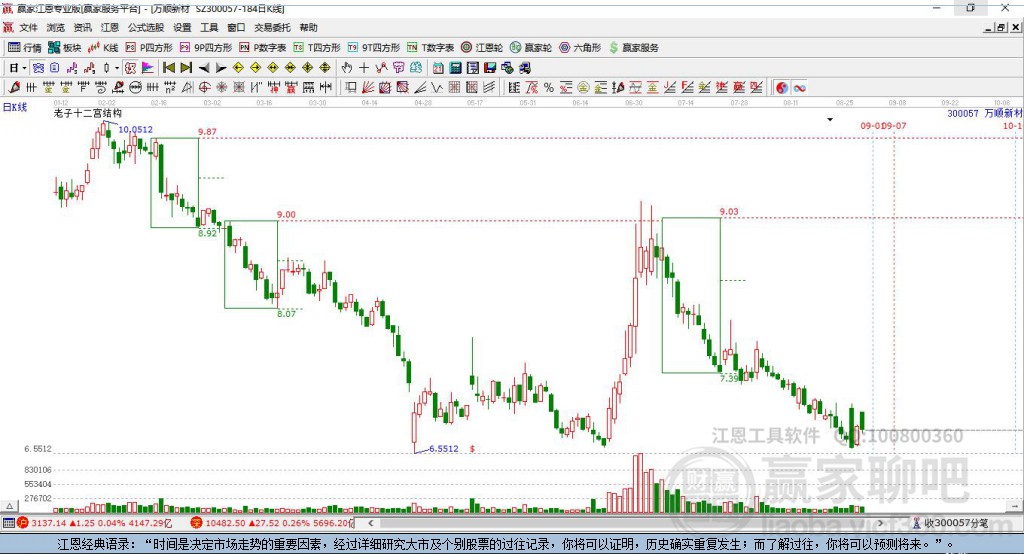Expand the candlestick style dropdown arrow
Screen dimensions: 1024x554
117,68
